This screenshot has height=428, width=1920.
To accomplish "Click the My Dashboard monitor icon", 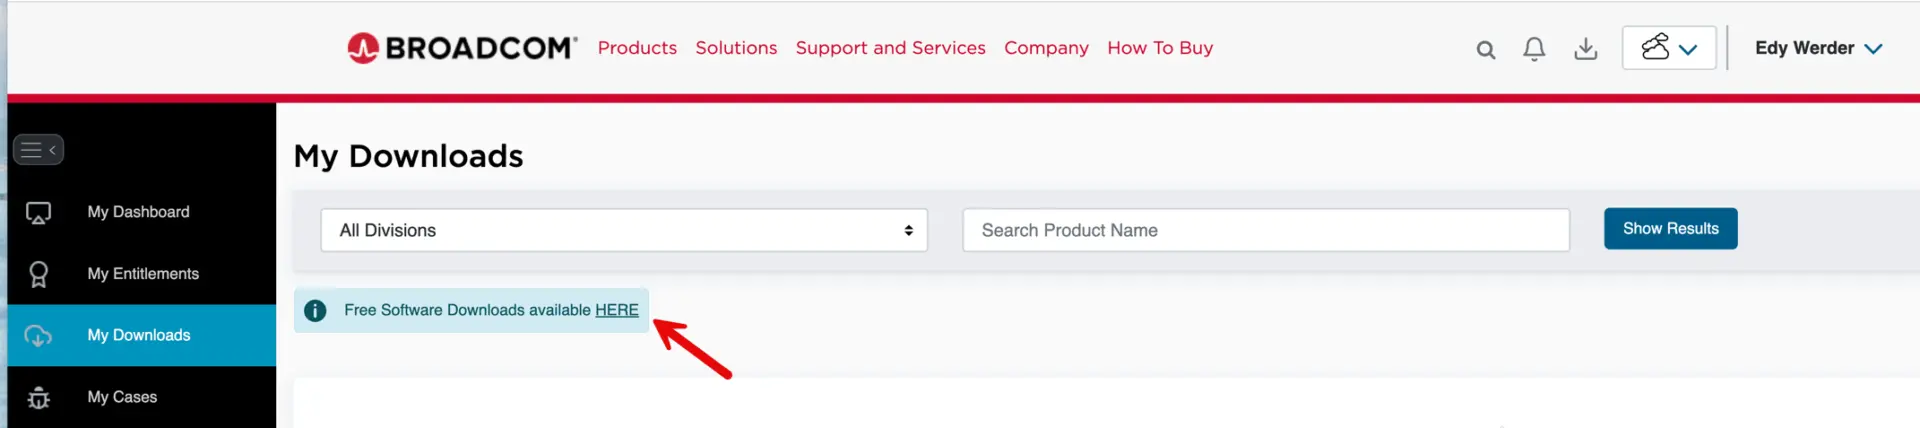I will (38, 213).
